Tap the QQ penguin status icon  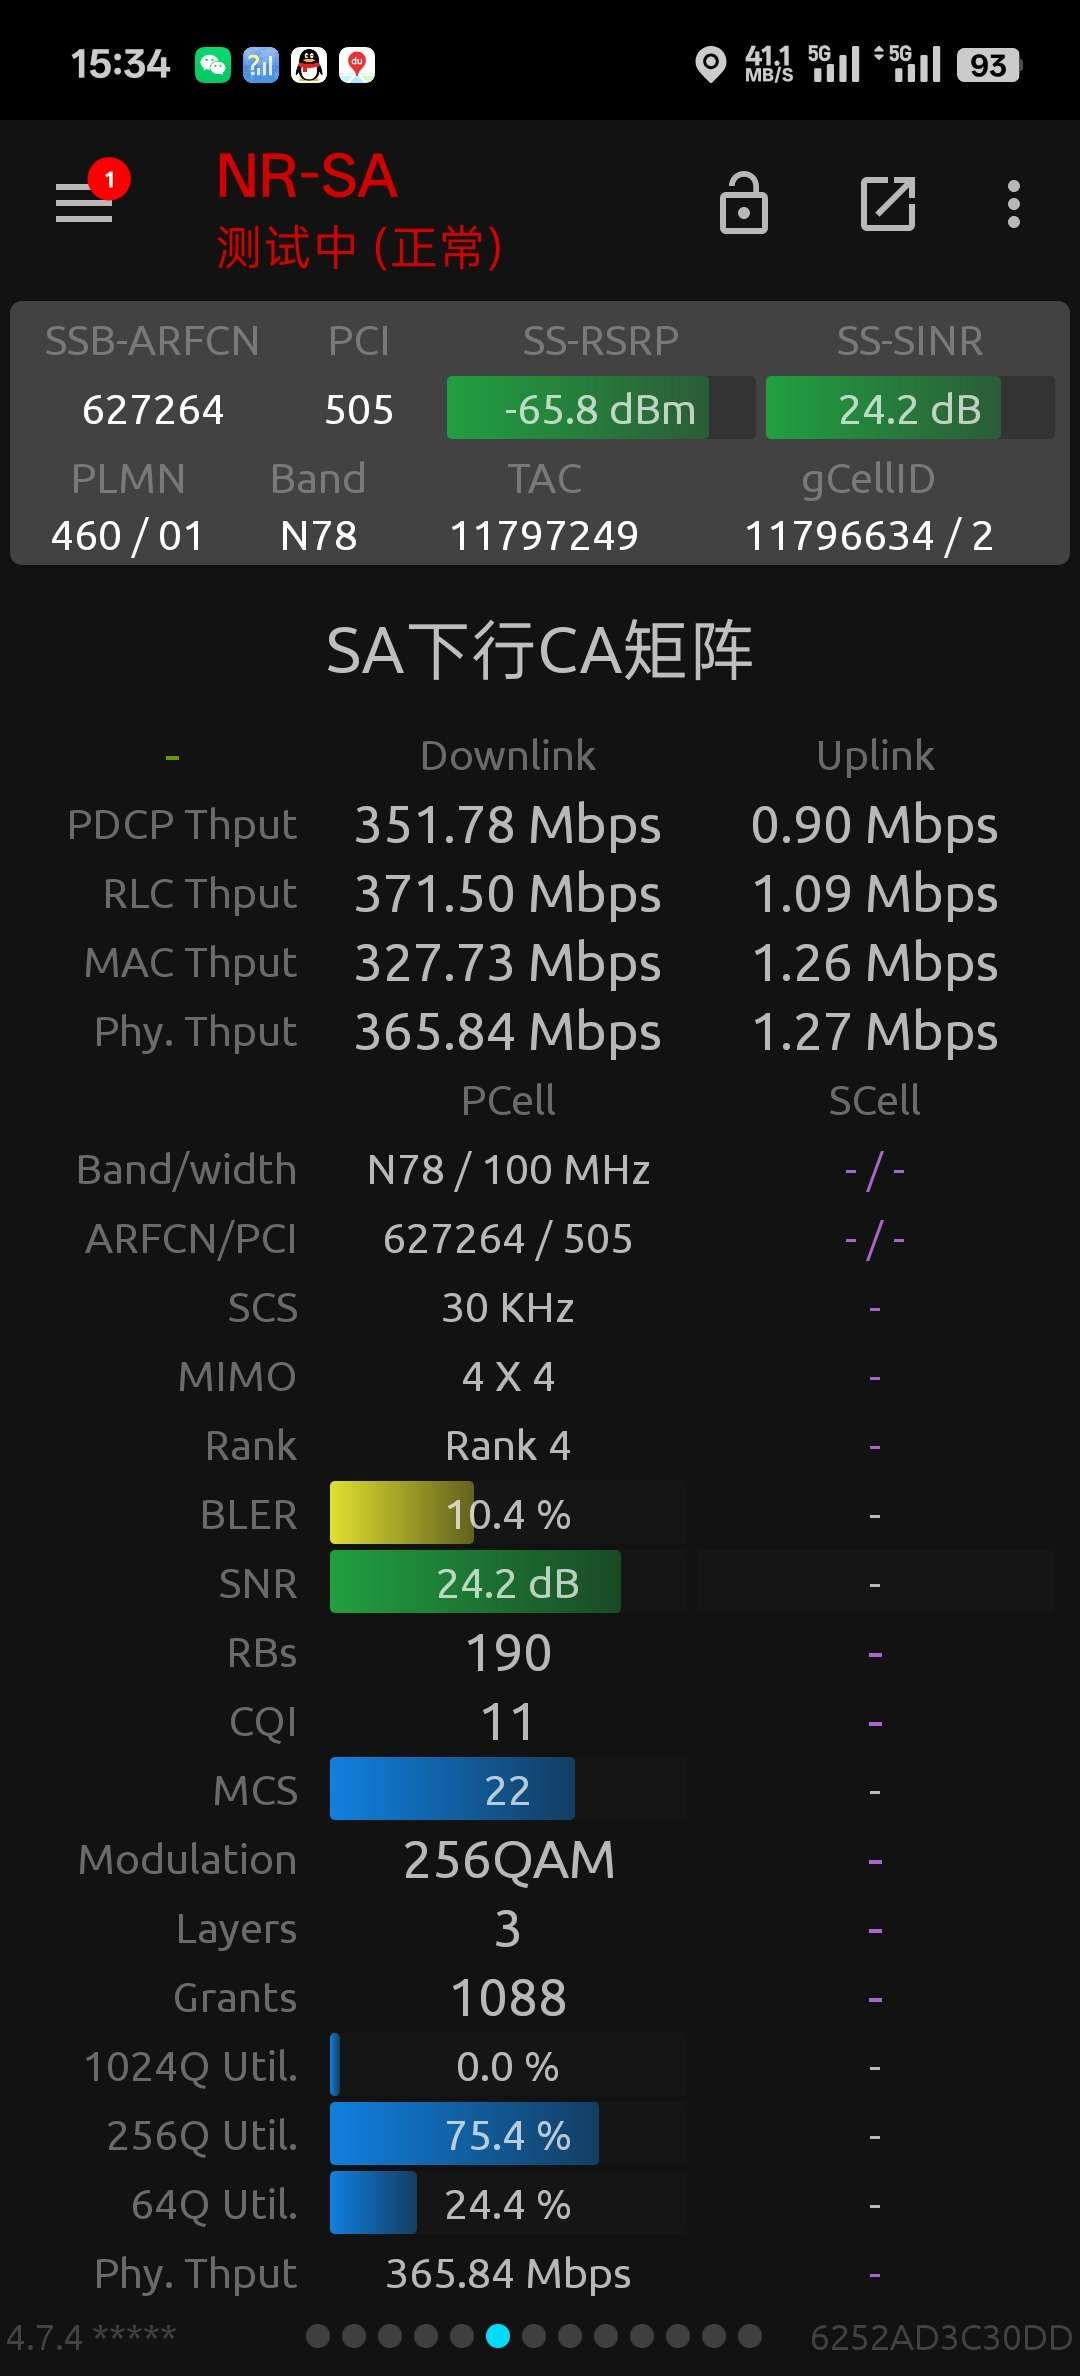(x=309, y=66)
